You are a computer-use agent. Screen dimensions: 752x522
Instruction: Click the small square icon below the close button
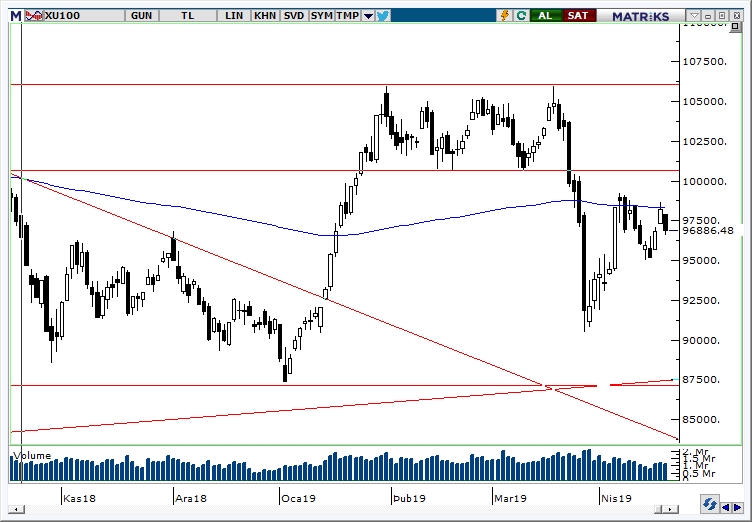pyautogui.click(x=735, y=26)
